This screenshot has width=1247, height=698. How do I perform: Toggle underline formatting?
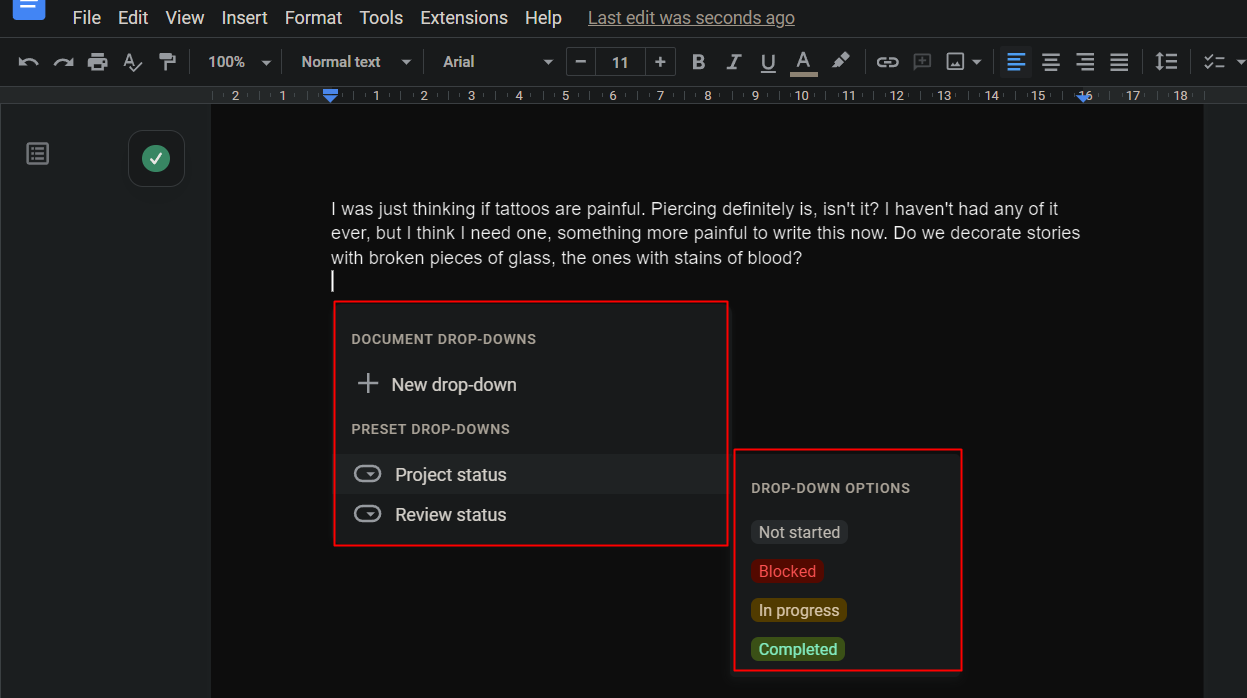click(x=768, y=63)
